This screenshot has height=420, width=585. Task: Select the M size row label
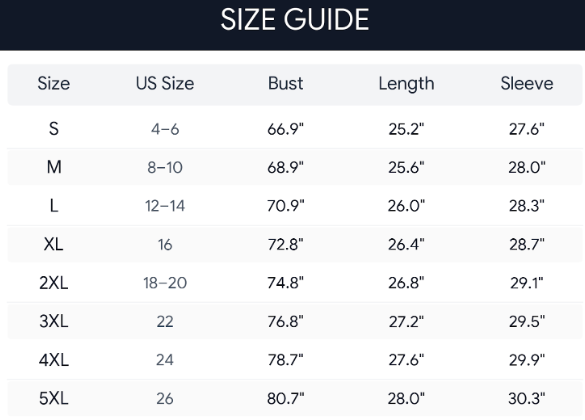pyautogui.click(x=54, y=167)
